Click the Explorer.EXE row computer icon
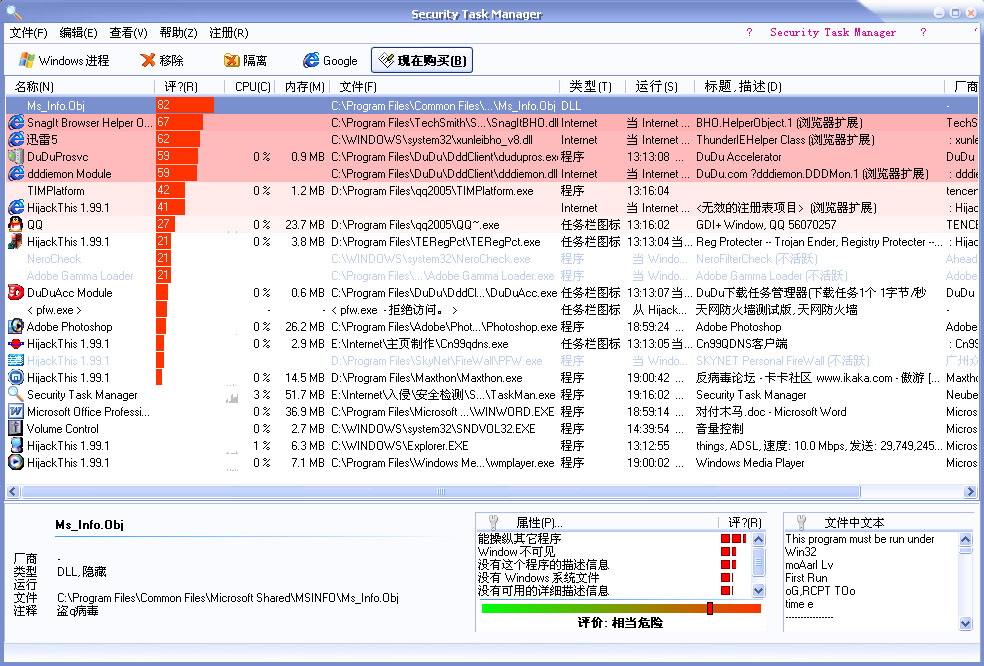Viewport: 984px width, 666px height. click(16, 445)
